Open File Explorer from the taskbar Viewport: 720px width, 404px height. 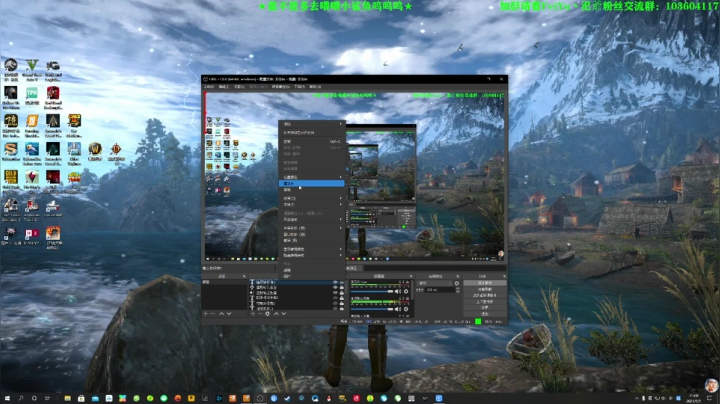coord(68,398)
